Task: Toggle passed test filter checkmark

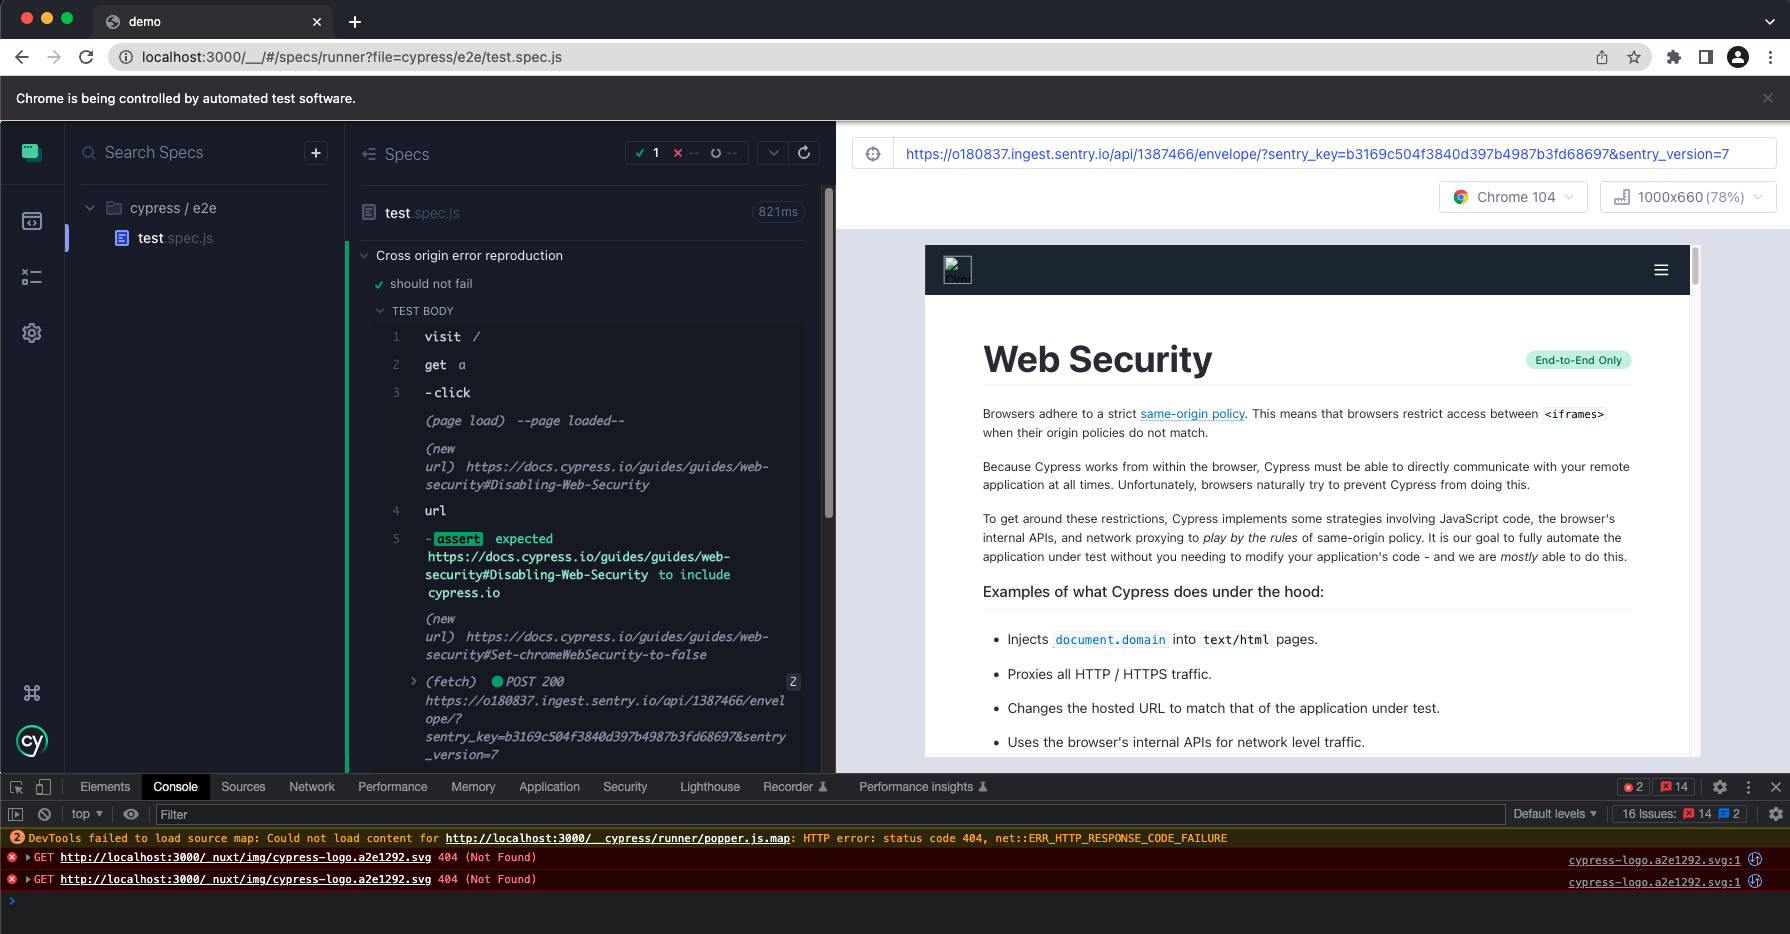Action: (641, 153)
